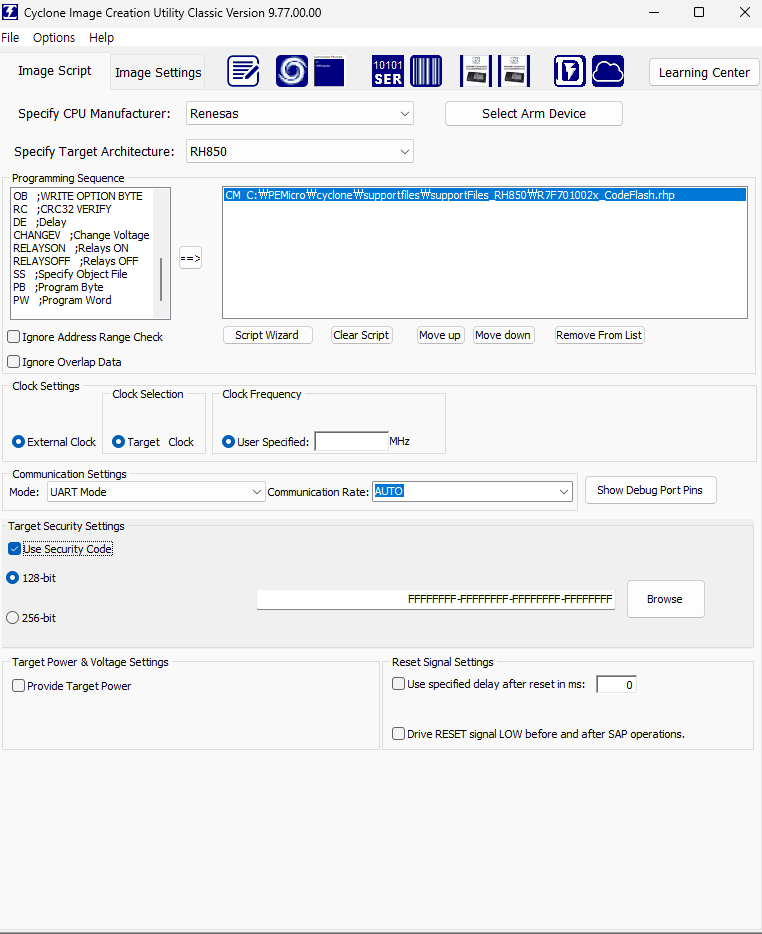The width and height of the screenshot is (762, 934).
Task: Open the second Cyclone manual icon
Action: 514,71
